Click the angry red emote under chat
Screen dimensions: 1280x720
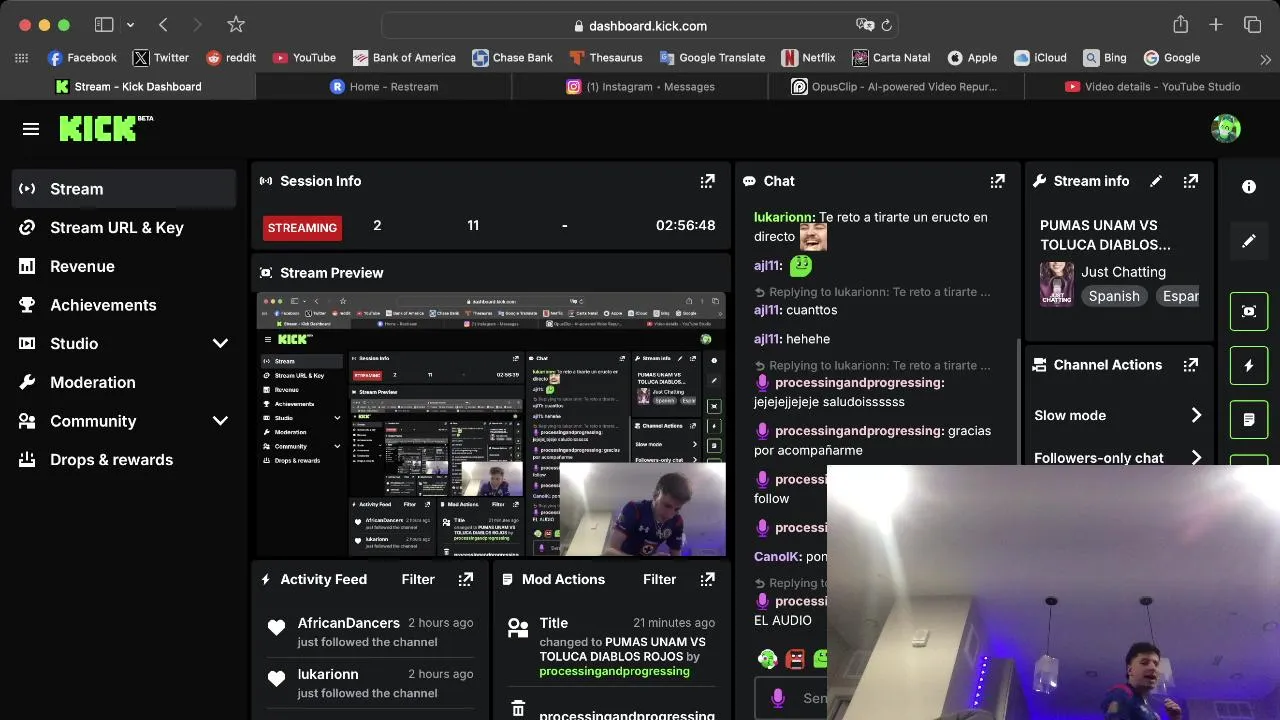point(795,658)
